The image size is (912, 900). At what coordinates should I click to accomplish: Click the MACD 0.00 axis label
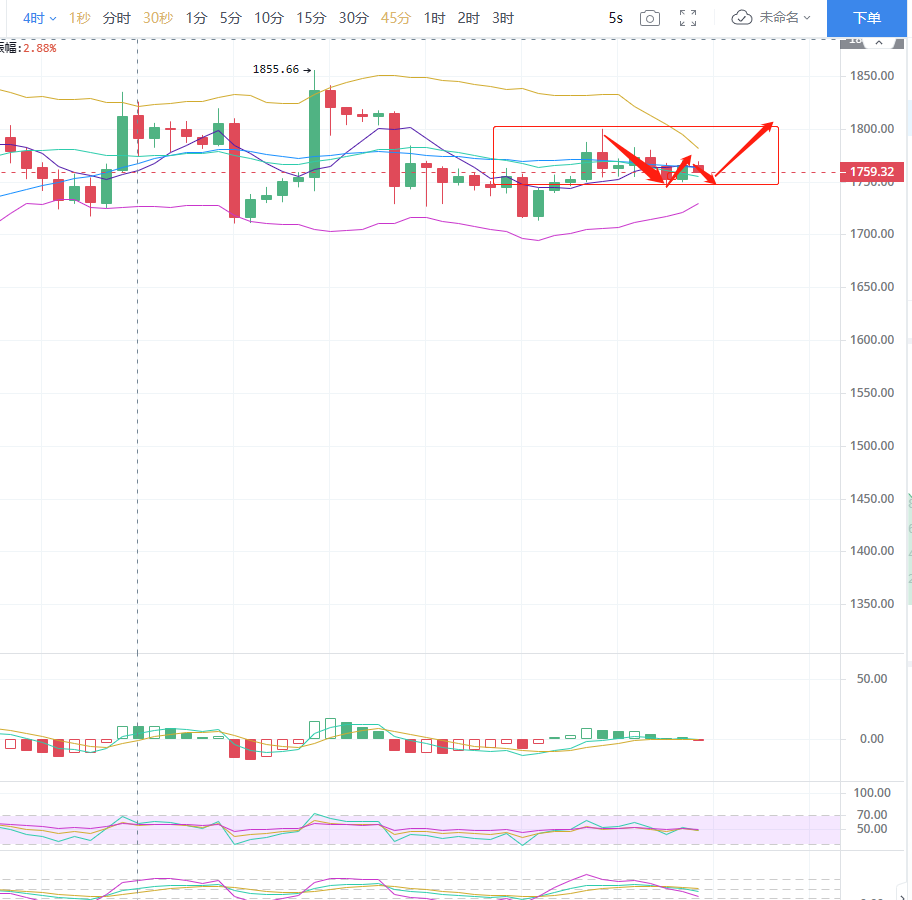pos(872,739)
